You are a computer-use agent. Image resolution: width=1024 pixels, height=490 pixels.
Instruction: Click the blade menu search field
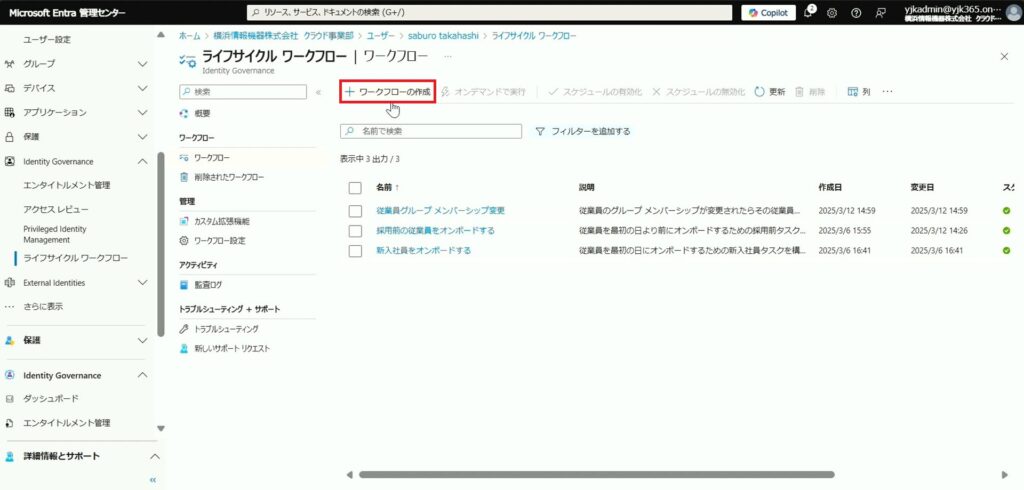tap(243, 92)
